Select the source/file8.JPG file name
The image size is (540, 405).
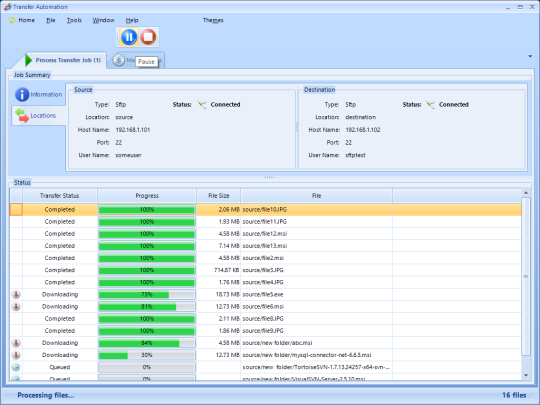point(263,319)
